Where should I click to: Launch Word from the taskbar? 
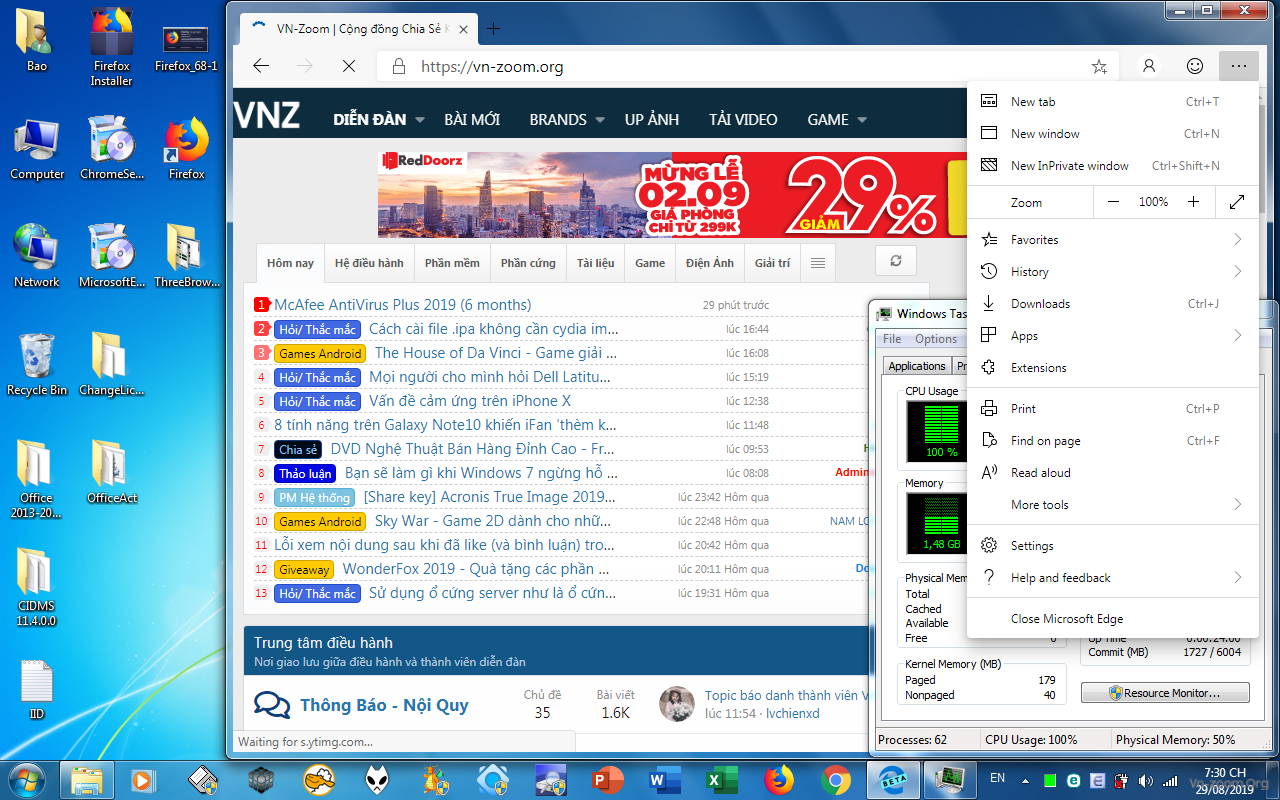click(x=663, y=779)
